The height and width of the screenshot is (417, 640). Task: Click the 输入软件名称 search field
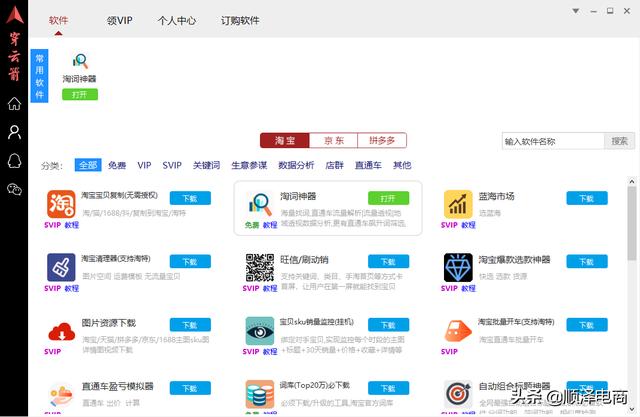pyautogui.click(x=553, y=141)
